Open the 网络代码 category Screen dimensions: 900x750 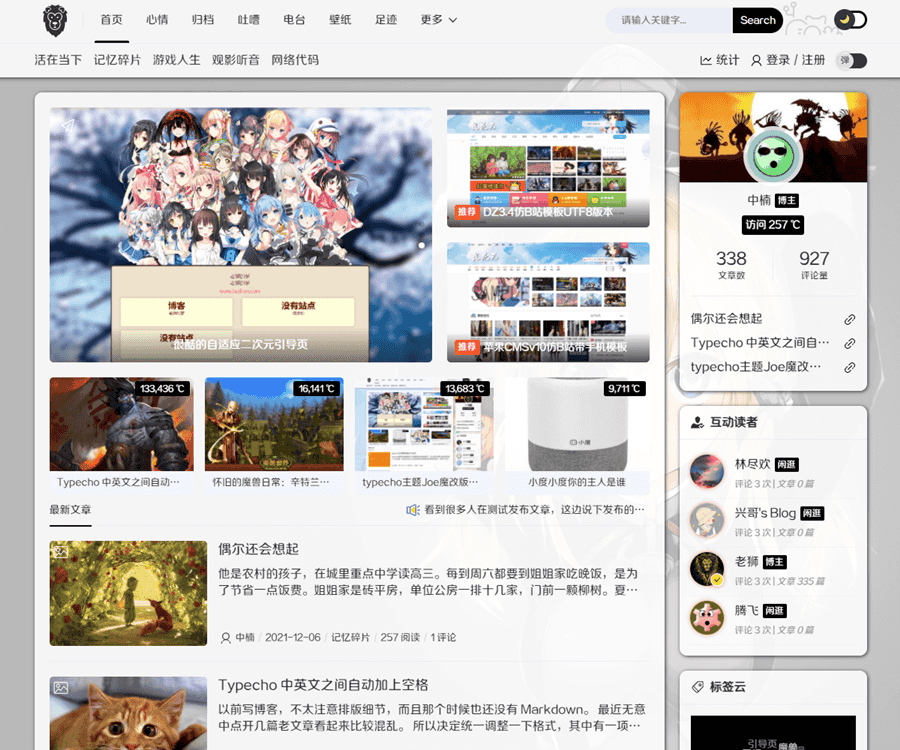(295, 60)
